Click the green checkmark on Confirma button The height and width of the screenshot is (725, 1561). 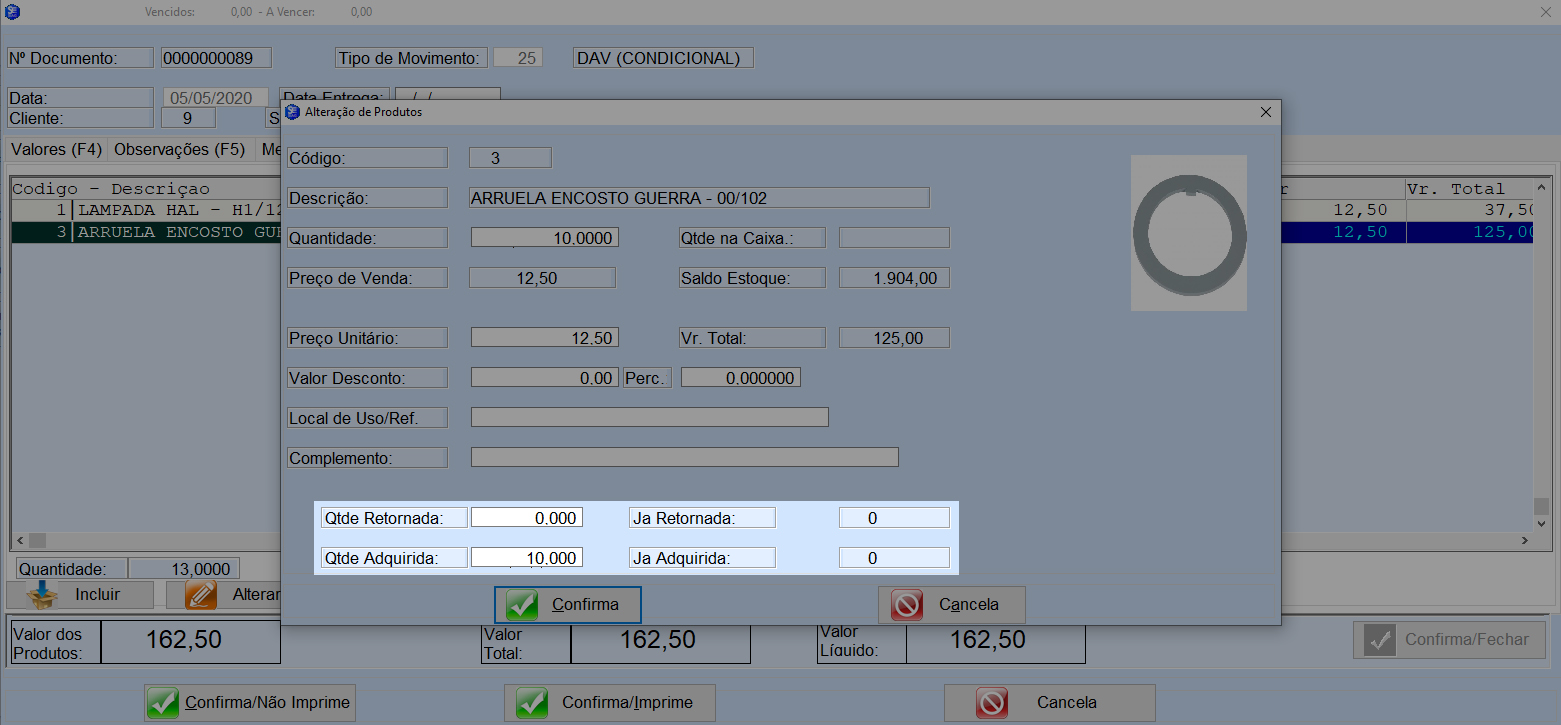[522, 605]
